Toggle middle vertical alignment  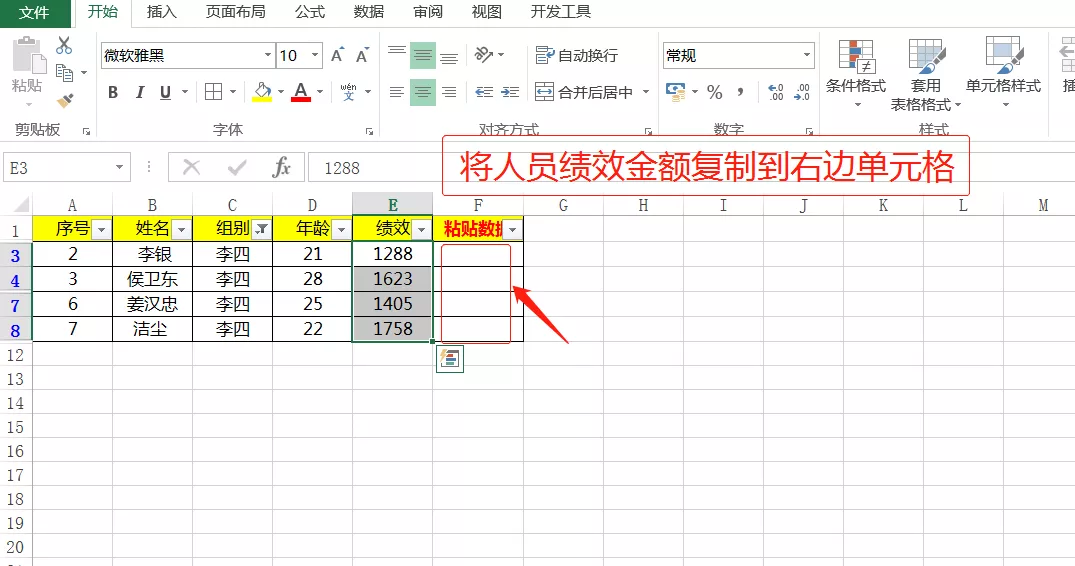click(423, 56)
